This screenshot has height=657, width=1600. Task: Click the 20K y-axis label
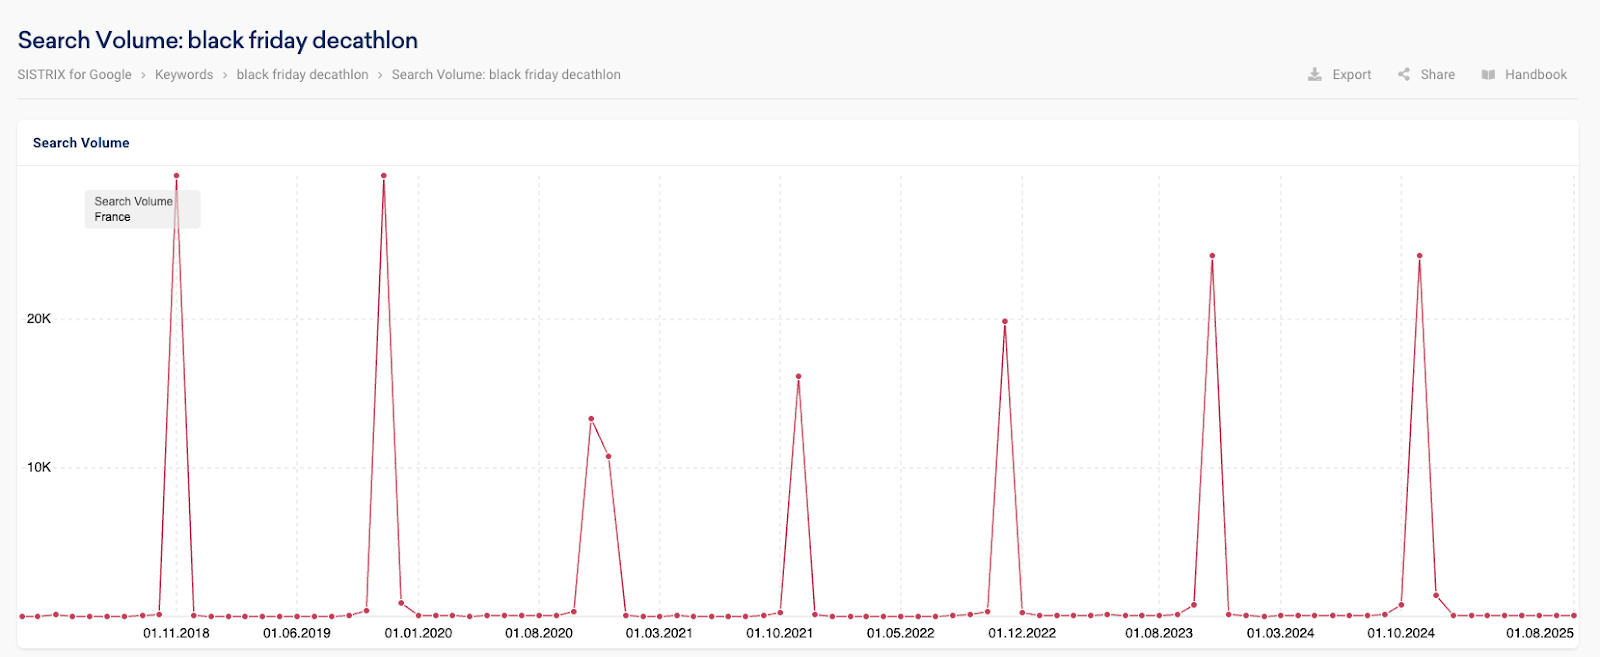click(39, 319)
